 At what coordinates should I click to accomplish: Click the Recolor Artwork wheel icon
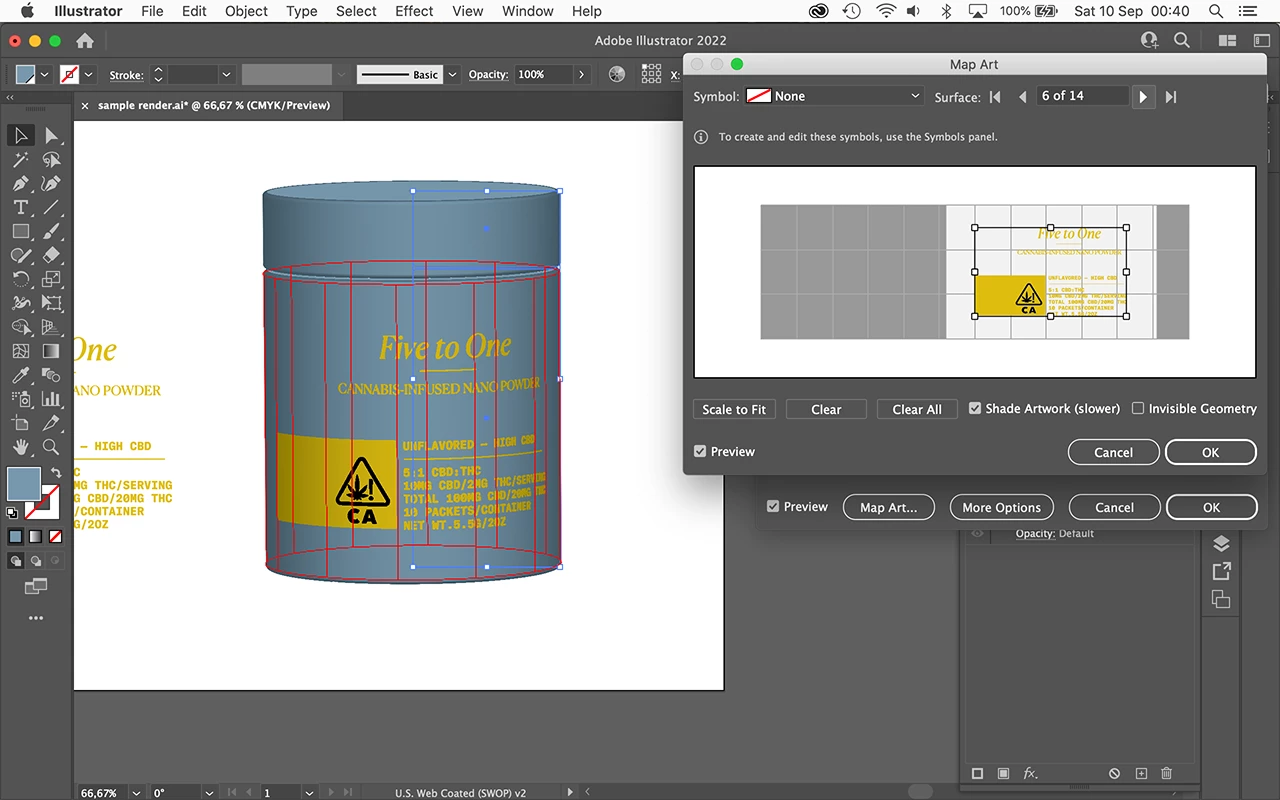pyautogui.click(x=617, y=74)
